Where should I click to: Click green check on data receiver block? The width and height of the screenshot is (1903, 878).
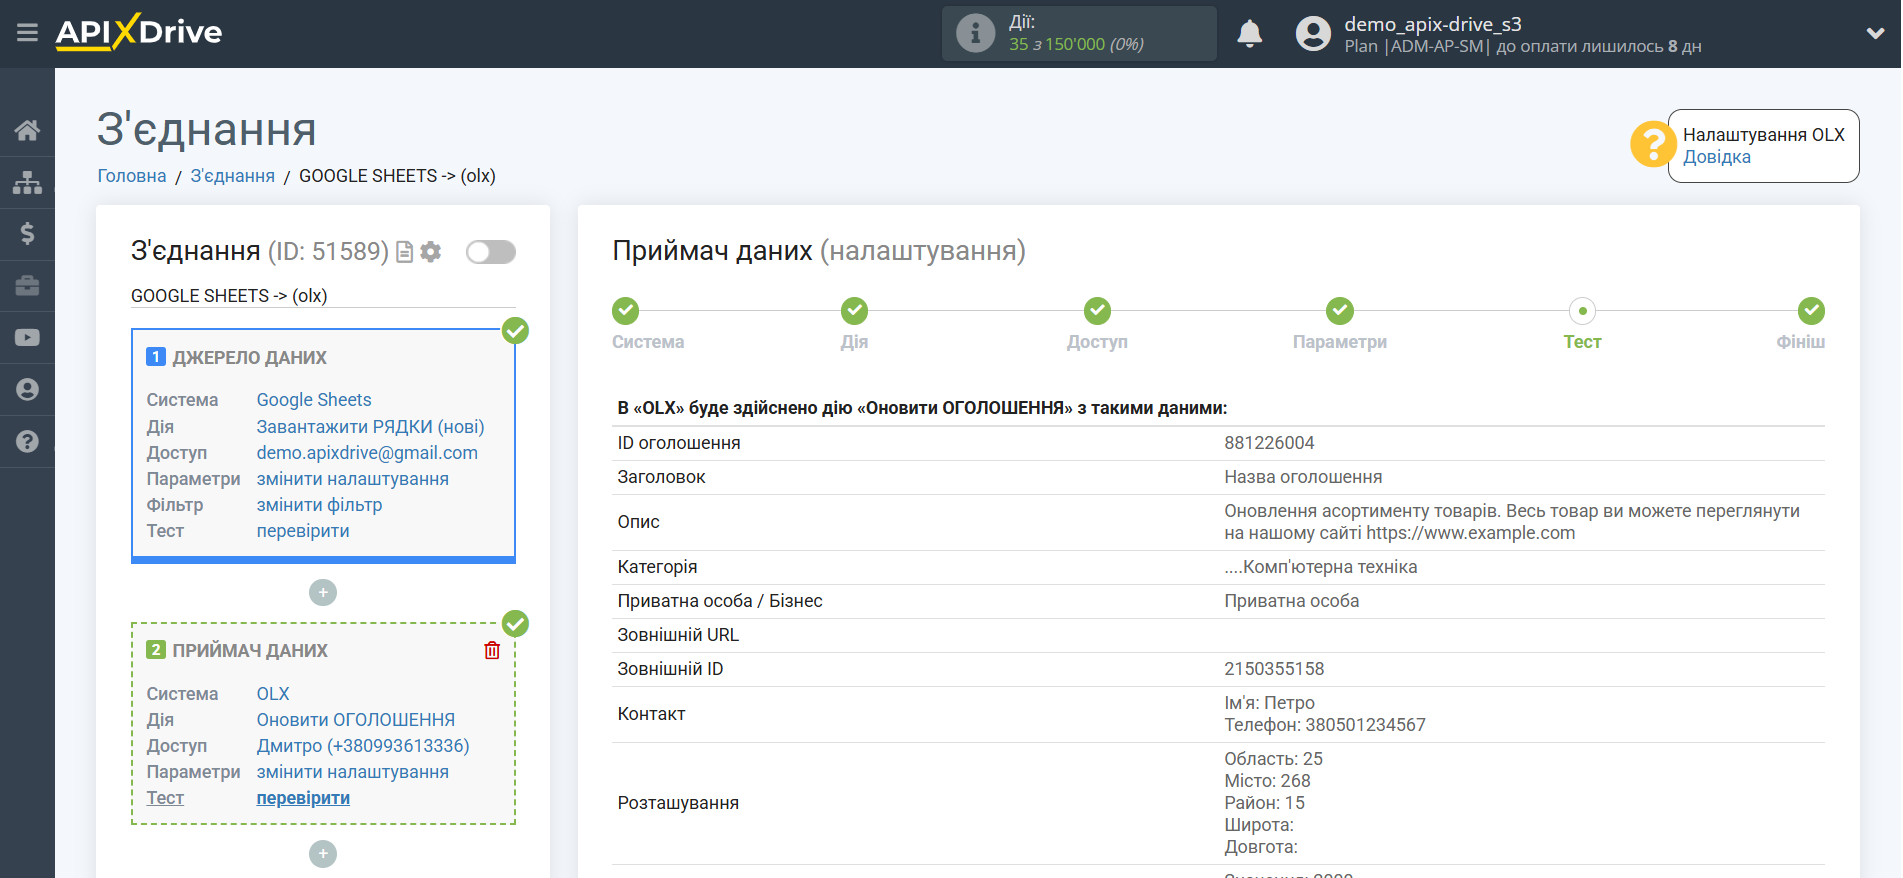click(515, 624)
